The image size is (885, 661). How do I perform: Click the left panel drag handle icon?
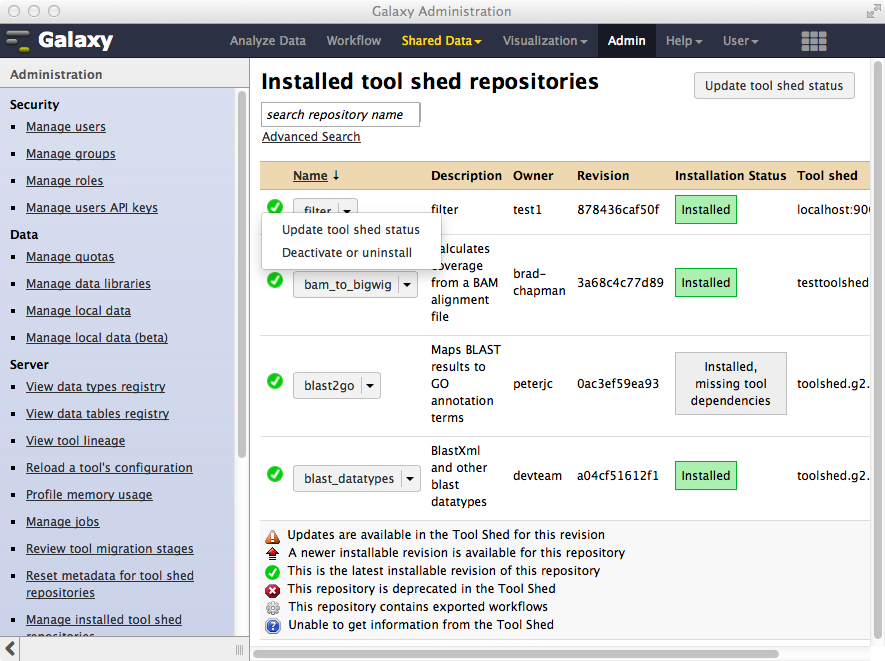[x=239, y=650]
